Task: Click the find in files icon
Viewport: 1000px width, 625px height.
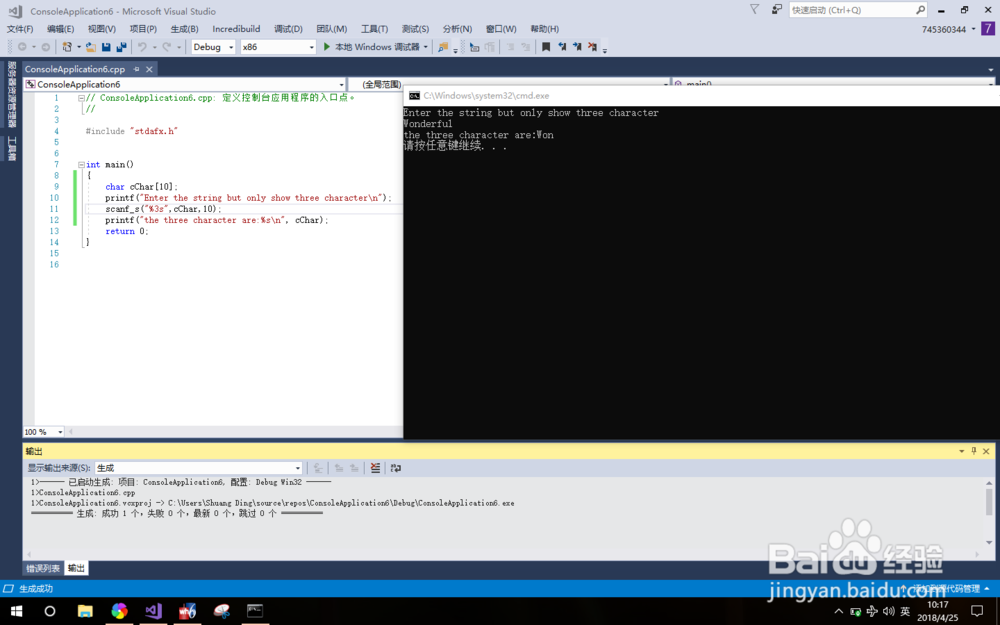Action: click(x=443, y=47)
